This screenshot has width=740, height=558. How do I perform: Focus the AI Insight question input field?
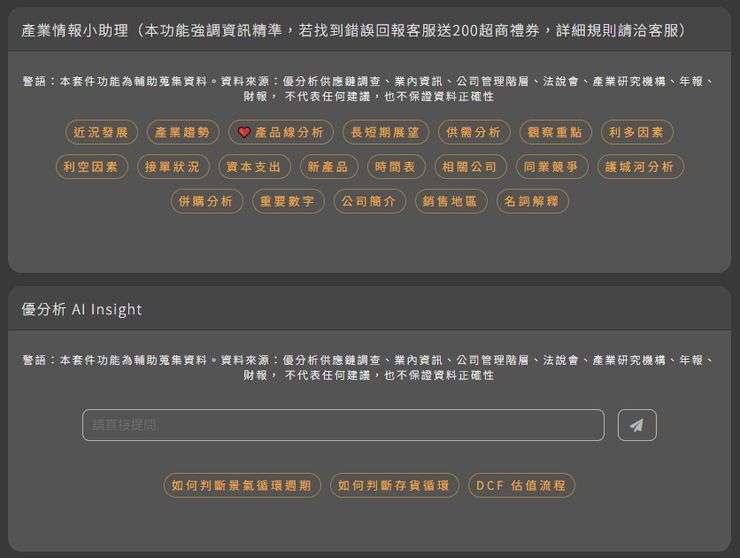point(343,425)
